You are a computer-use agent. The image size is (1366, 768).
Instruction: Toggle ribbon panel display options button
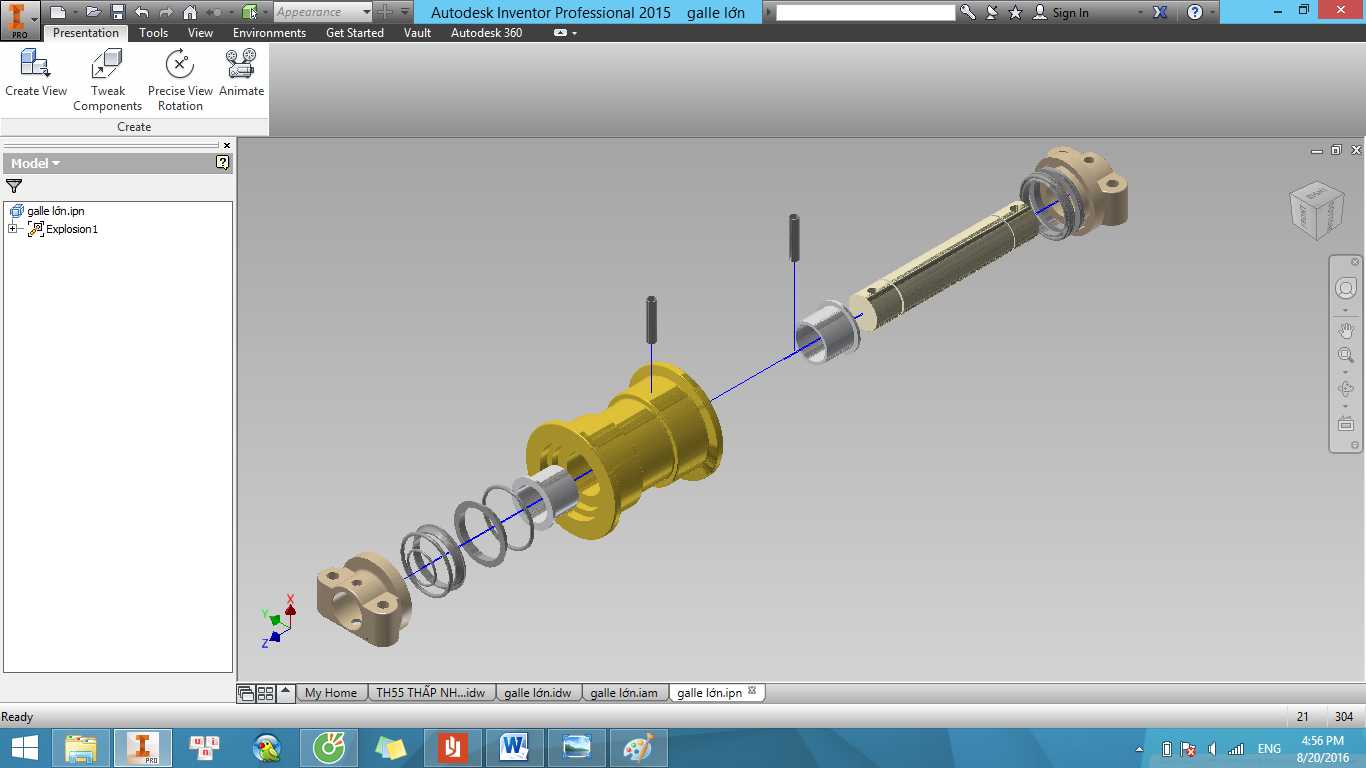pyautogui.click(x=561, y=33)
